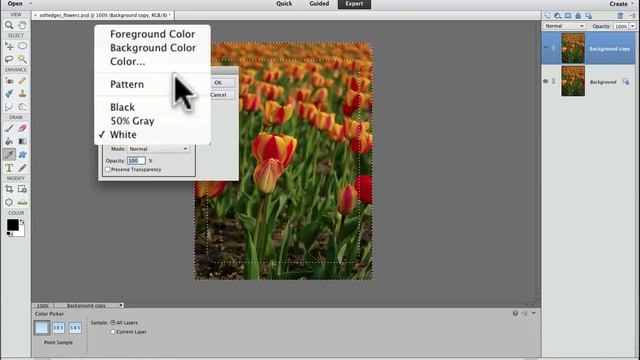Select the Eraser tool
Viewport: 640px width, 360px height.
22,128
